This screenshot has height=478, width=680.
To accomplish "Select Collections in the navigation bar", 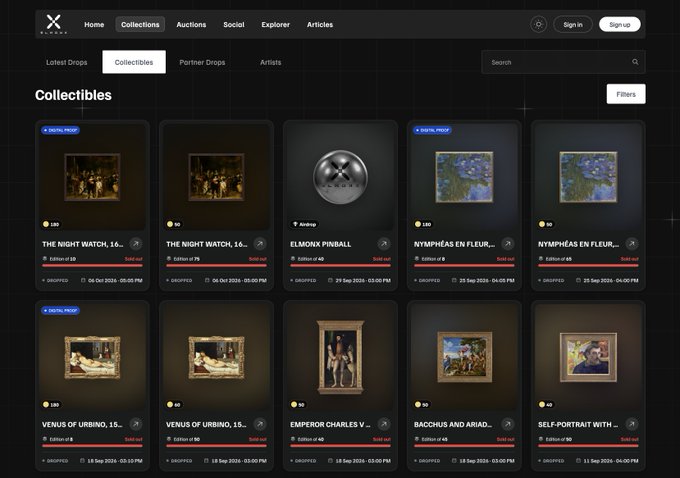I will 140,25.
